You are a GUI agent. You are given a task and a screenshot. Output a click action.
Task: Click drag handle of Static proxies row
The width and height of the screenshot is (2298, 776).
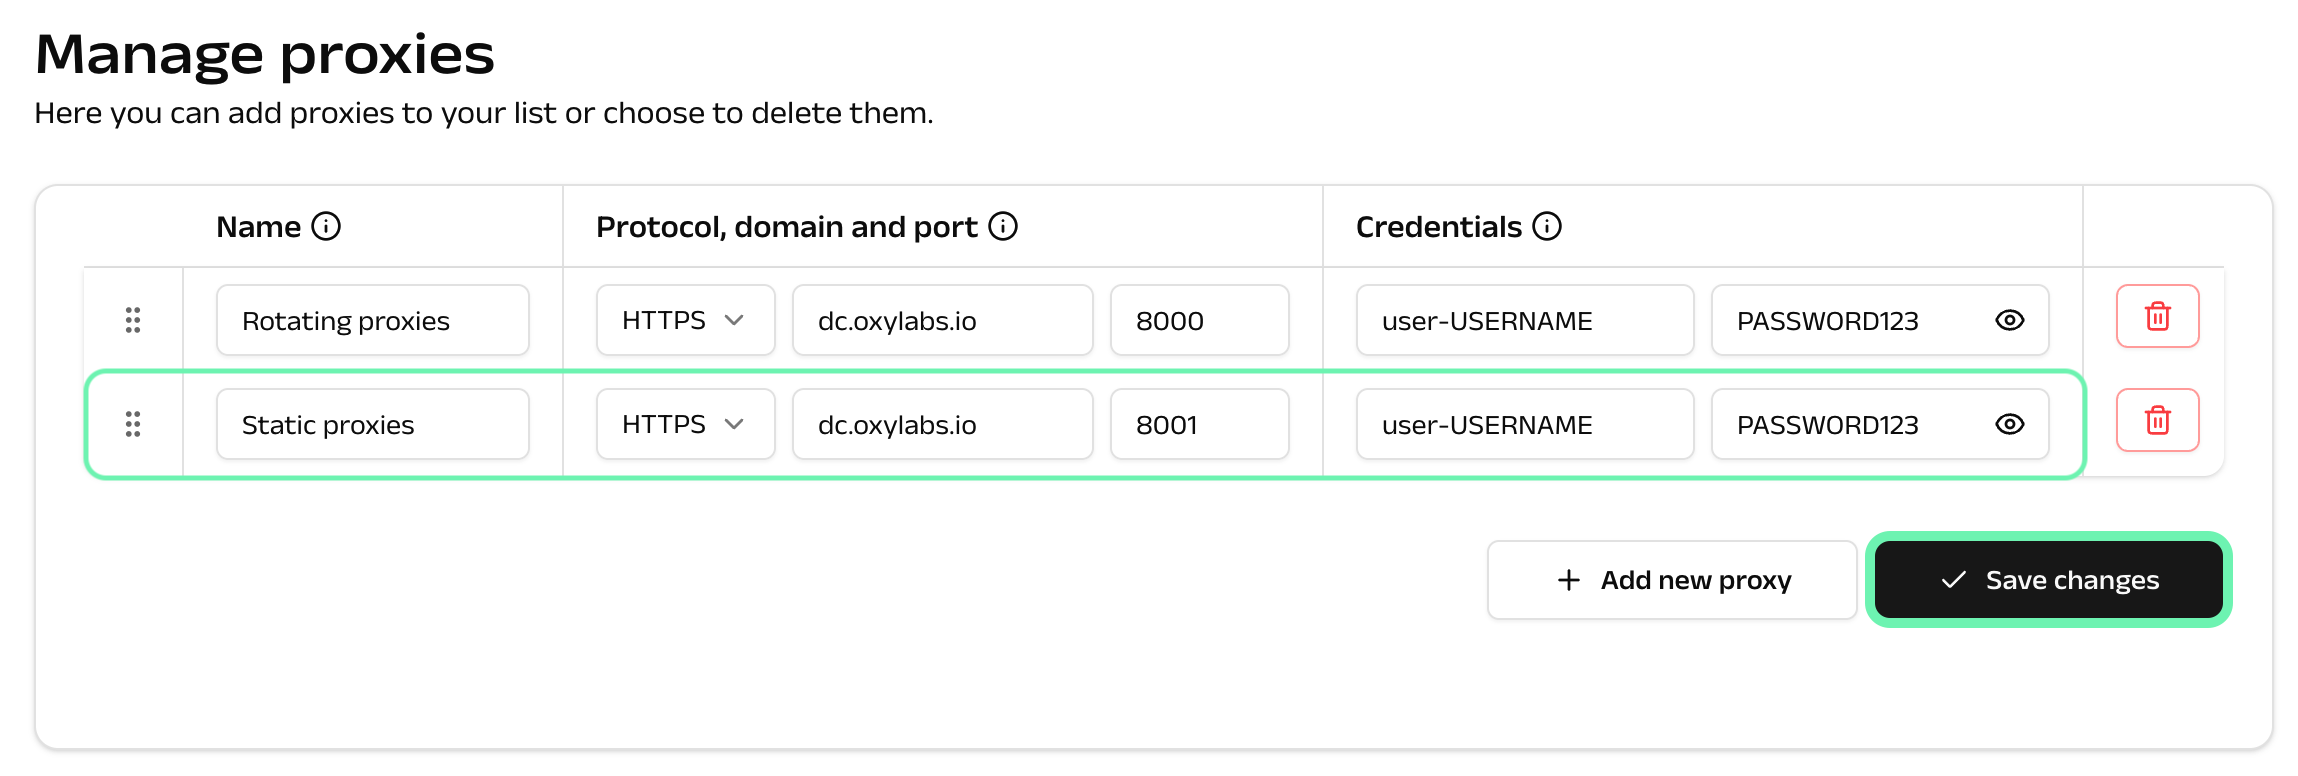133,424
